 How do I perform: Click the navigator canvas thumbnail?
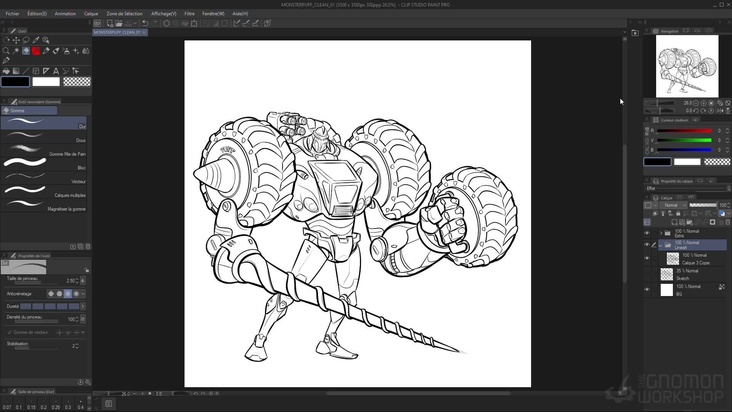tap(687, 66)
